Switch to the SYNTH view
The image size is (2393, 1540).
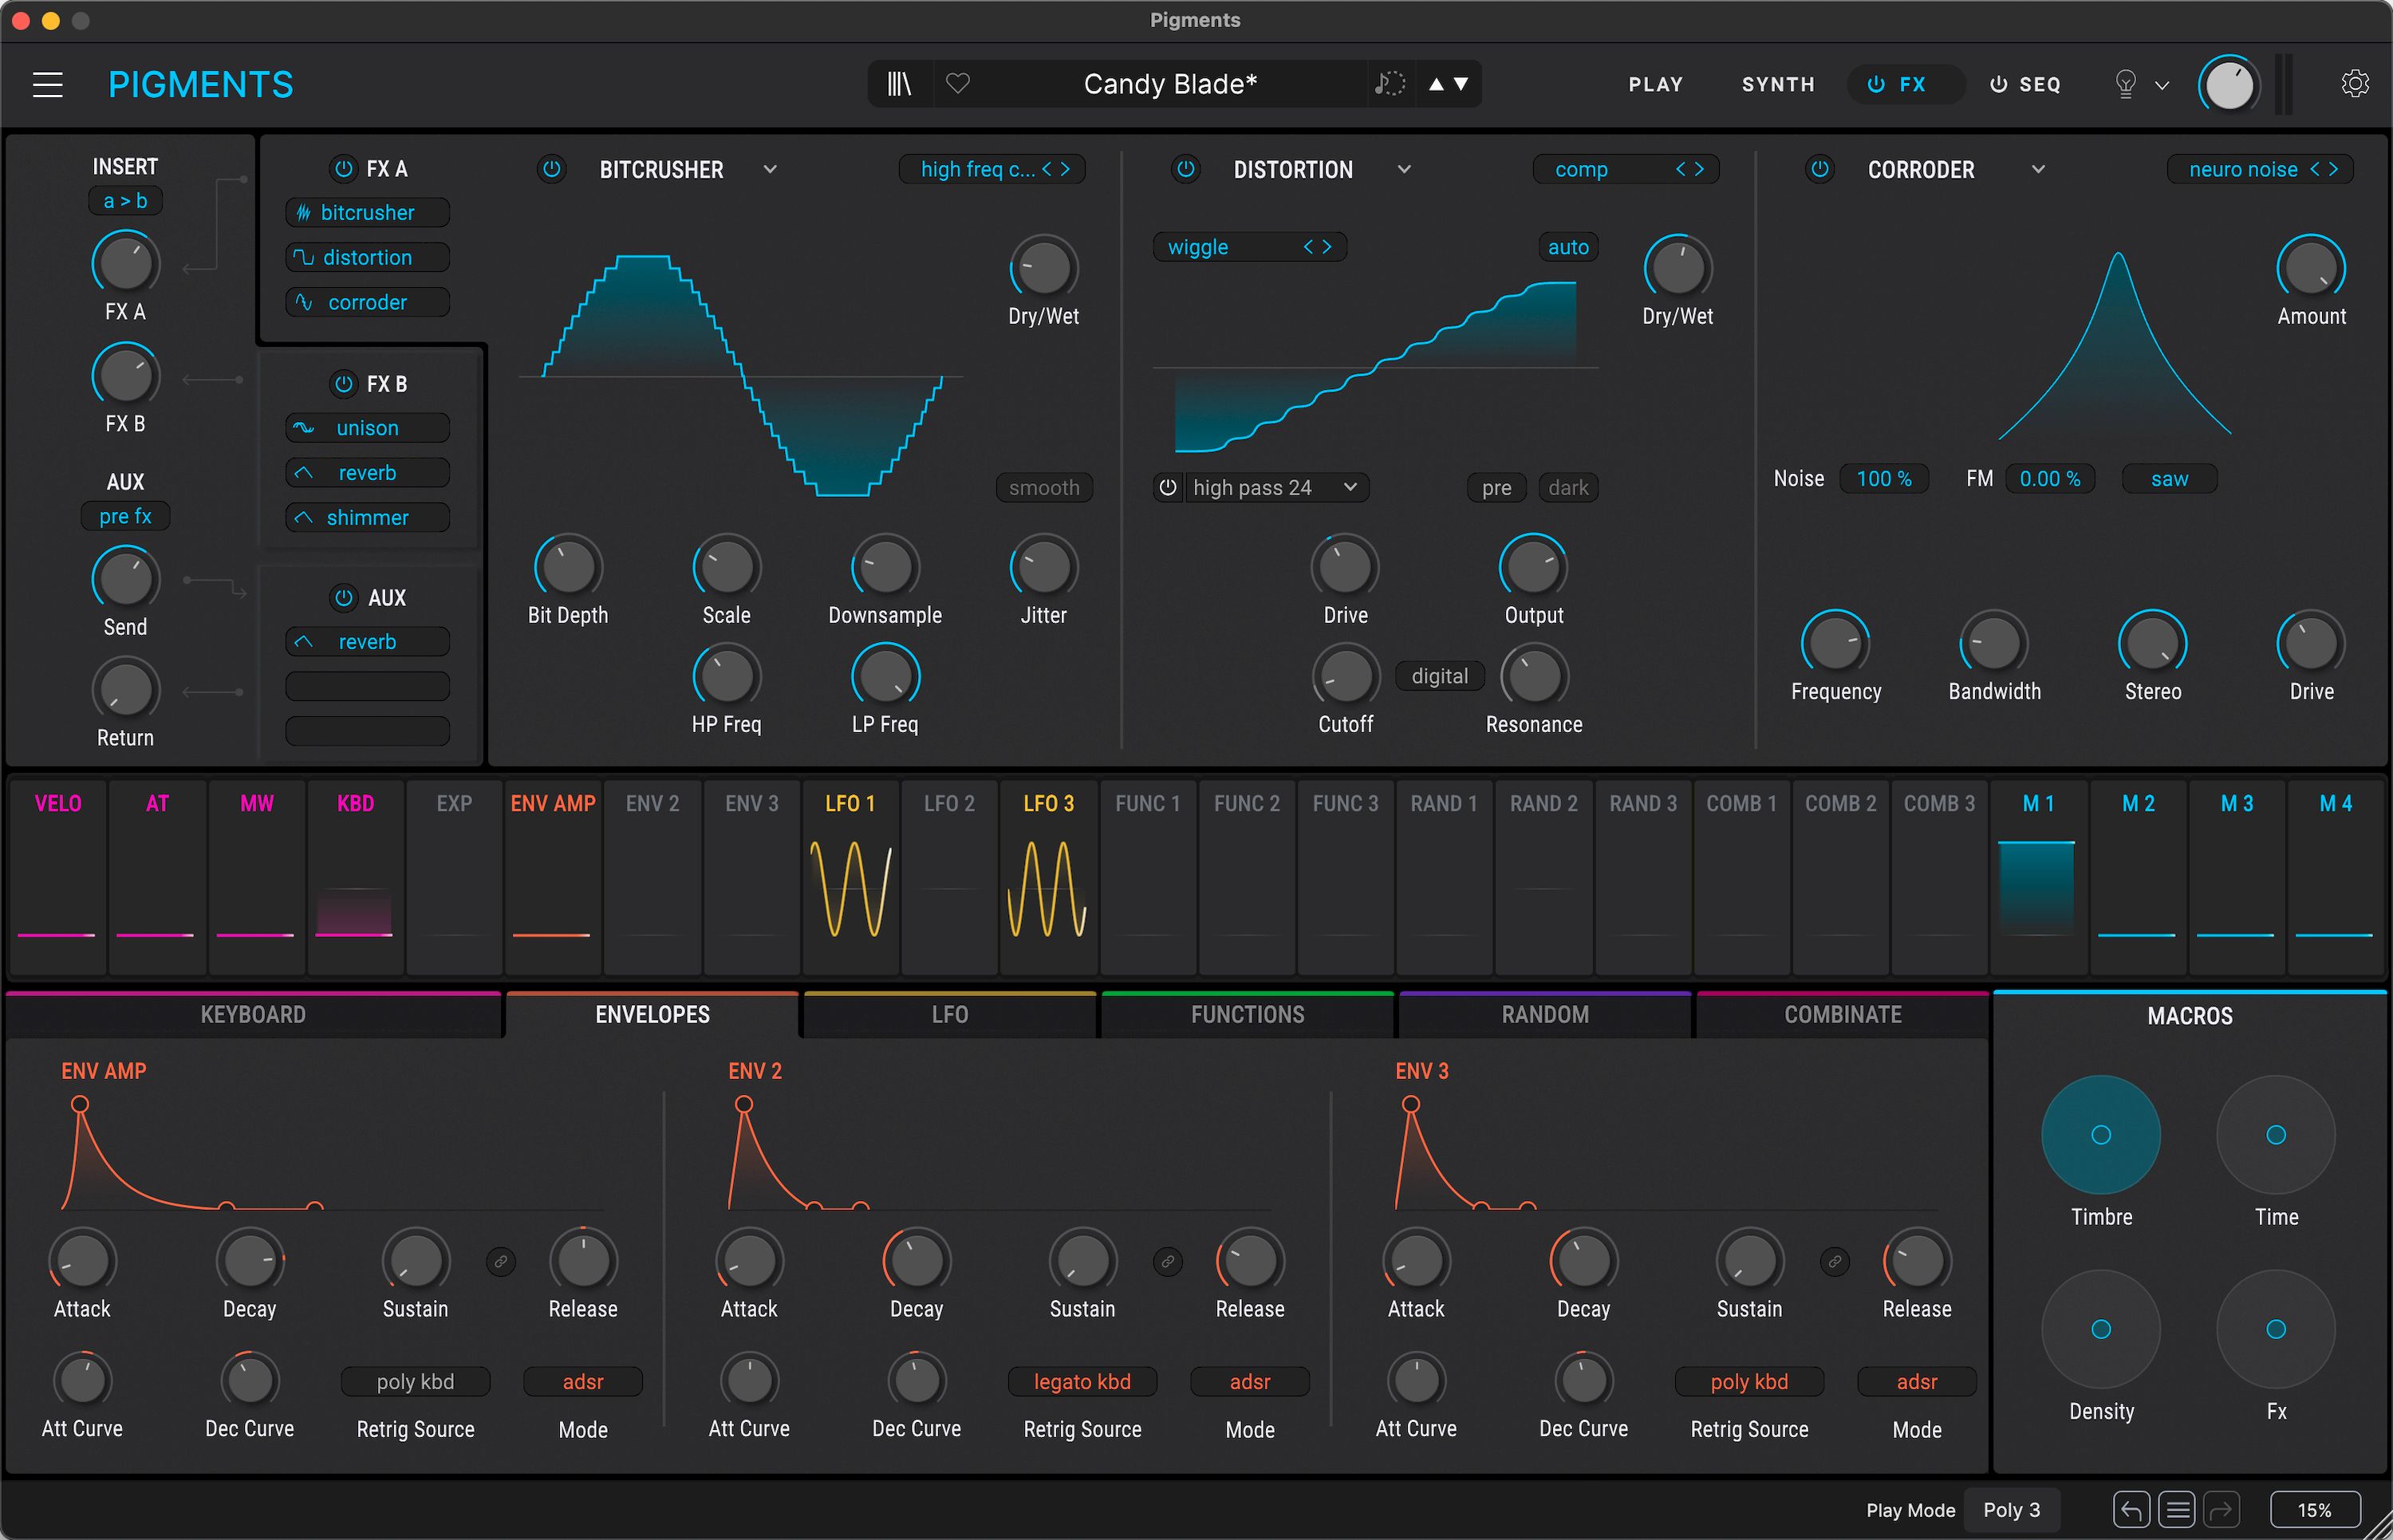pyautogui.click(x=1778, y=85)
